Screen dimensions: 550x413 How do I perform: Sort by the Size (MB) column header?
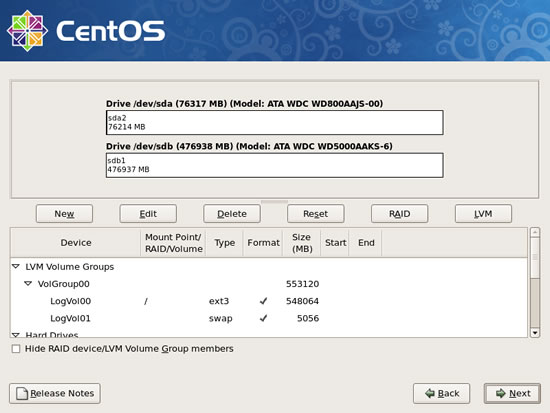click(x=302, y=242)
